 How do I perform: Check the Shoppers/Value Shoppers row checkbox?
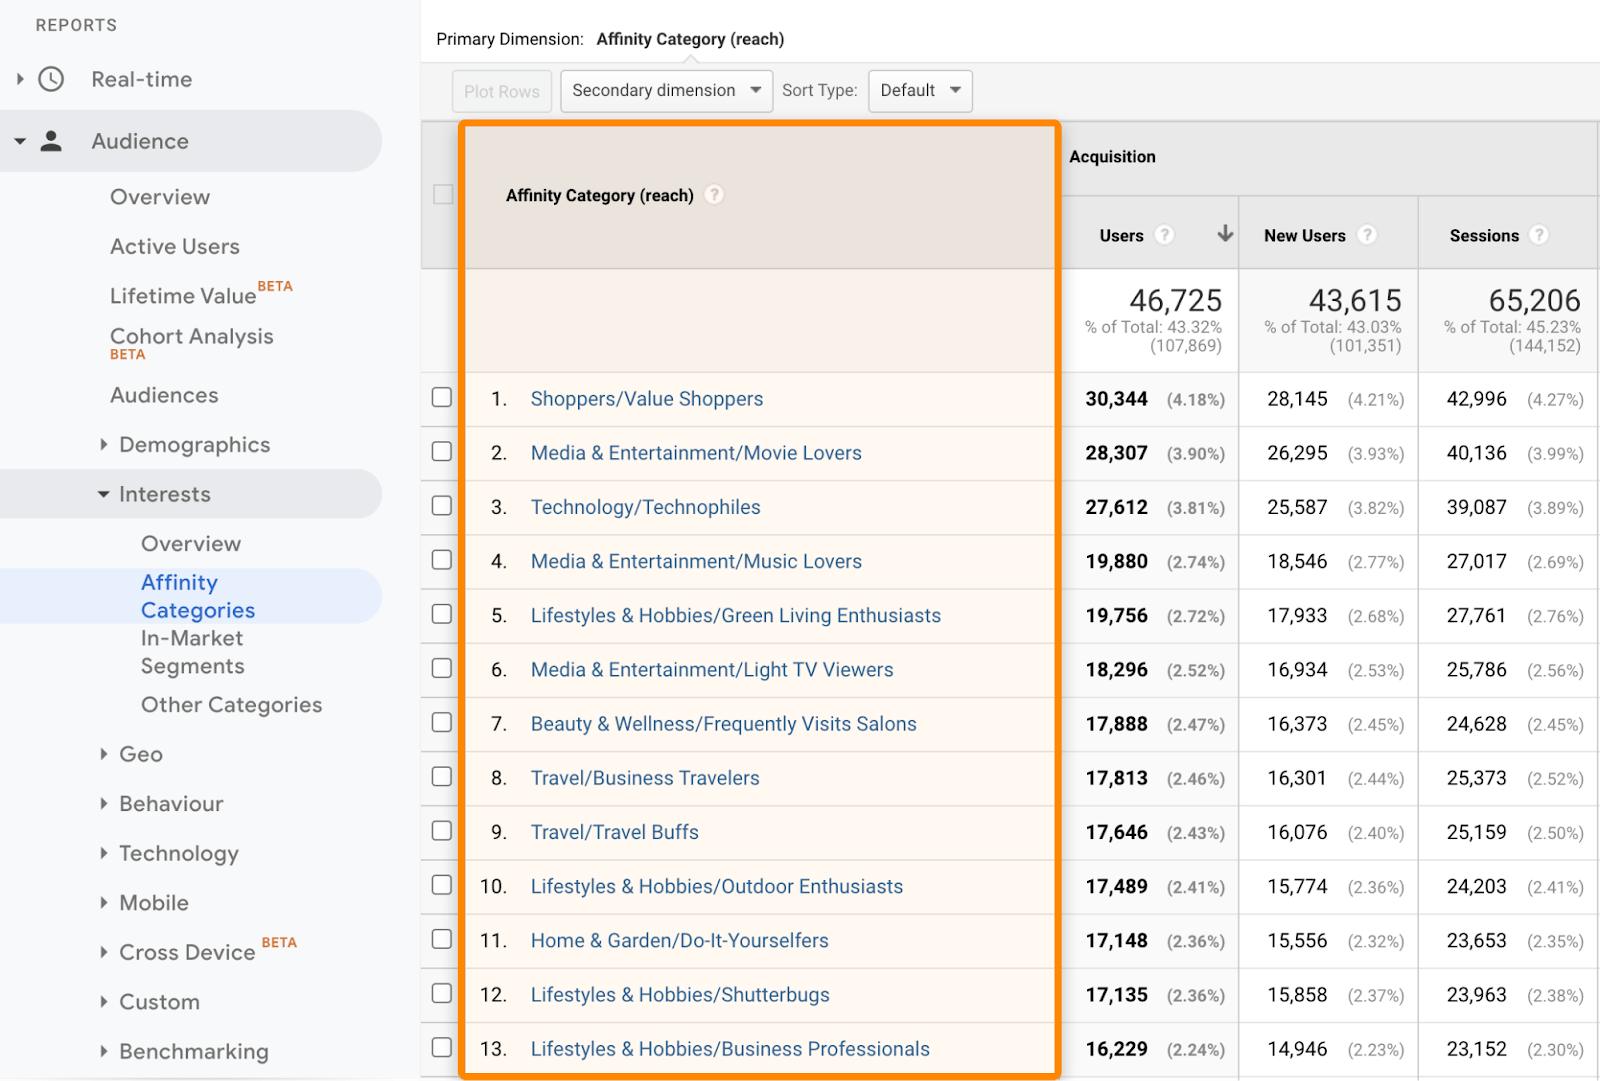click(441, 397)
